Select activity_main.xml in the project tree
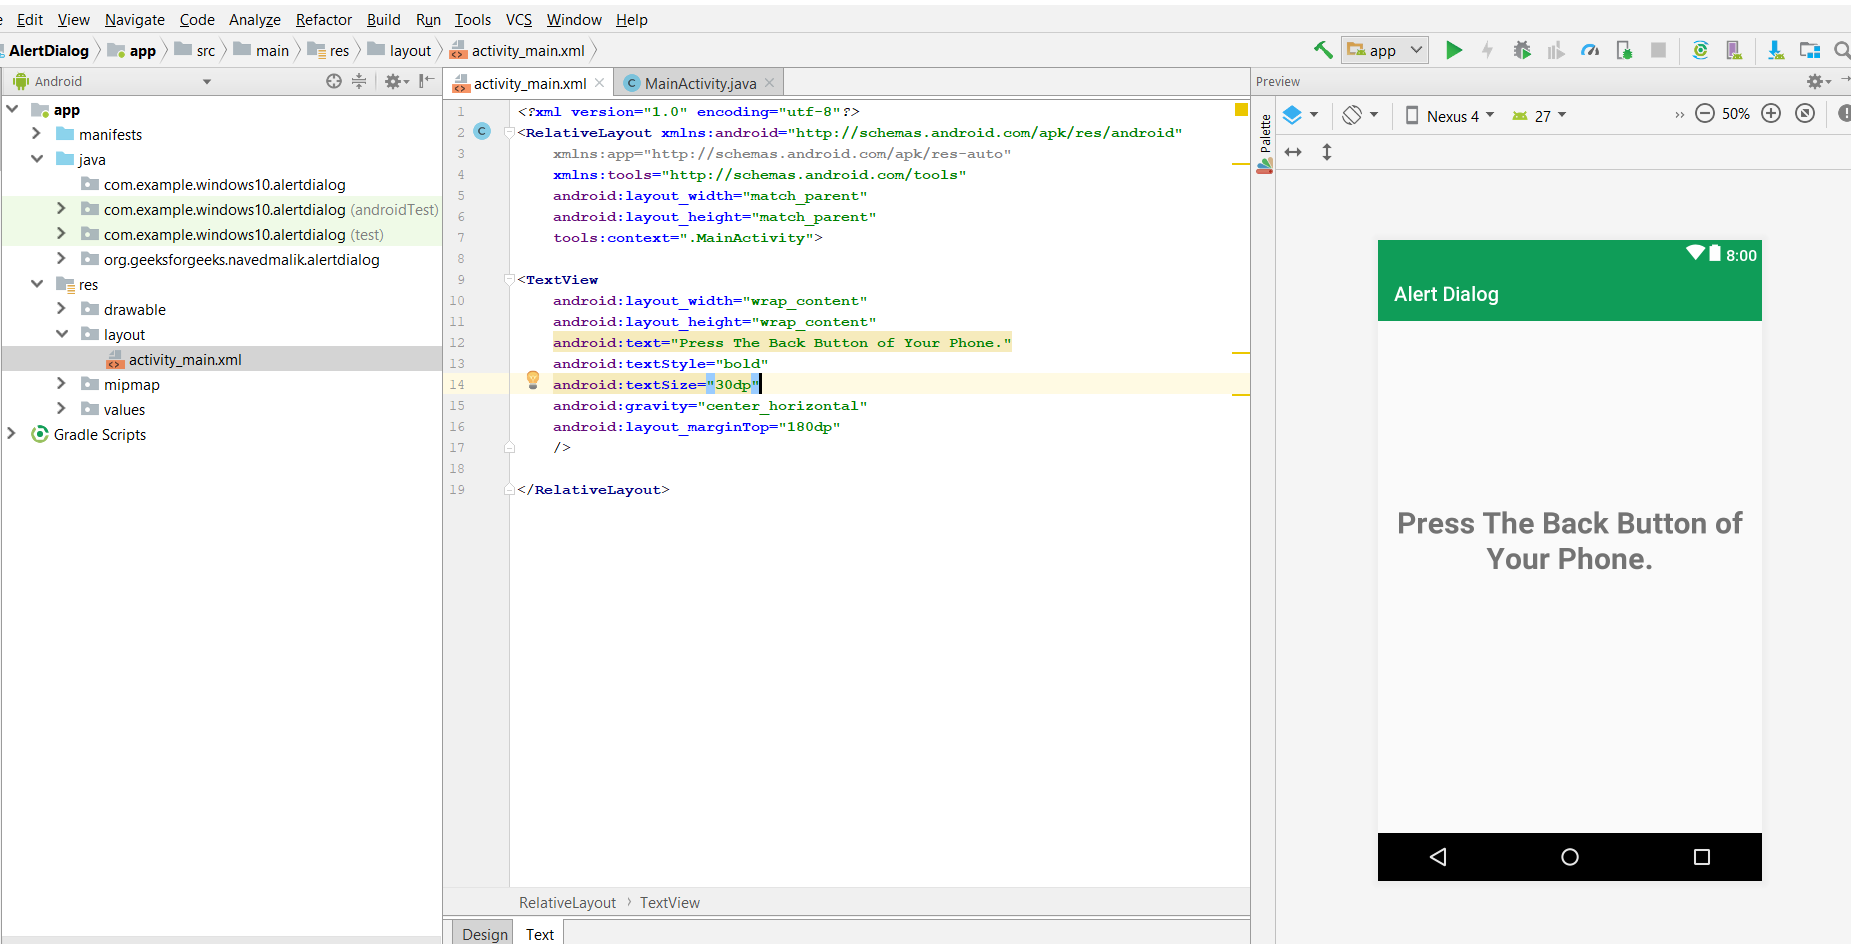The image size is (1851, 944). (x=185, y=359)
